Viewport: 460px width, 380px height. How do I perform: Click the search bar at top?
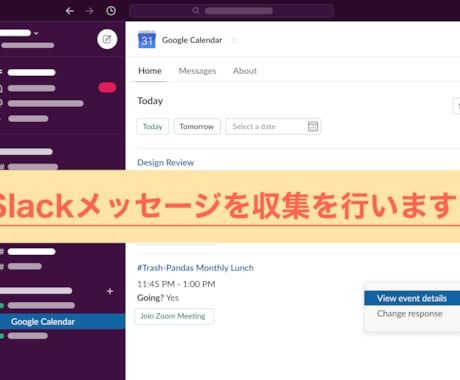[x=232, y=11]
